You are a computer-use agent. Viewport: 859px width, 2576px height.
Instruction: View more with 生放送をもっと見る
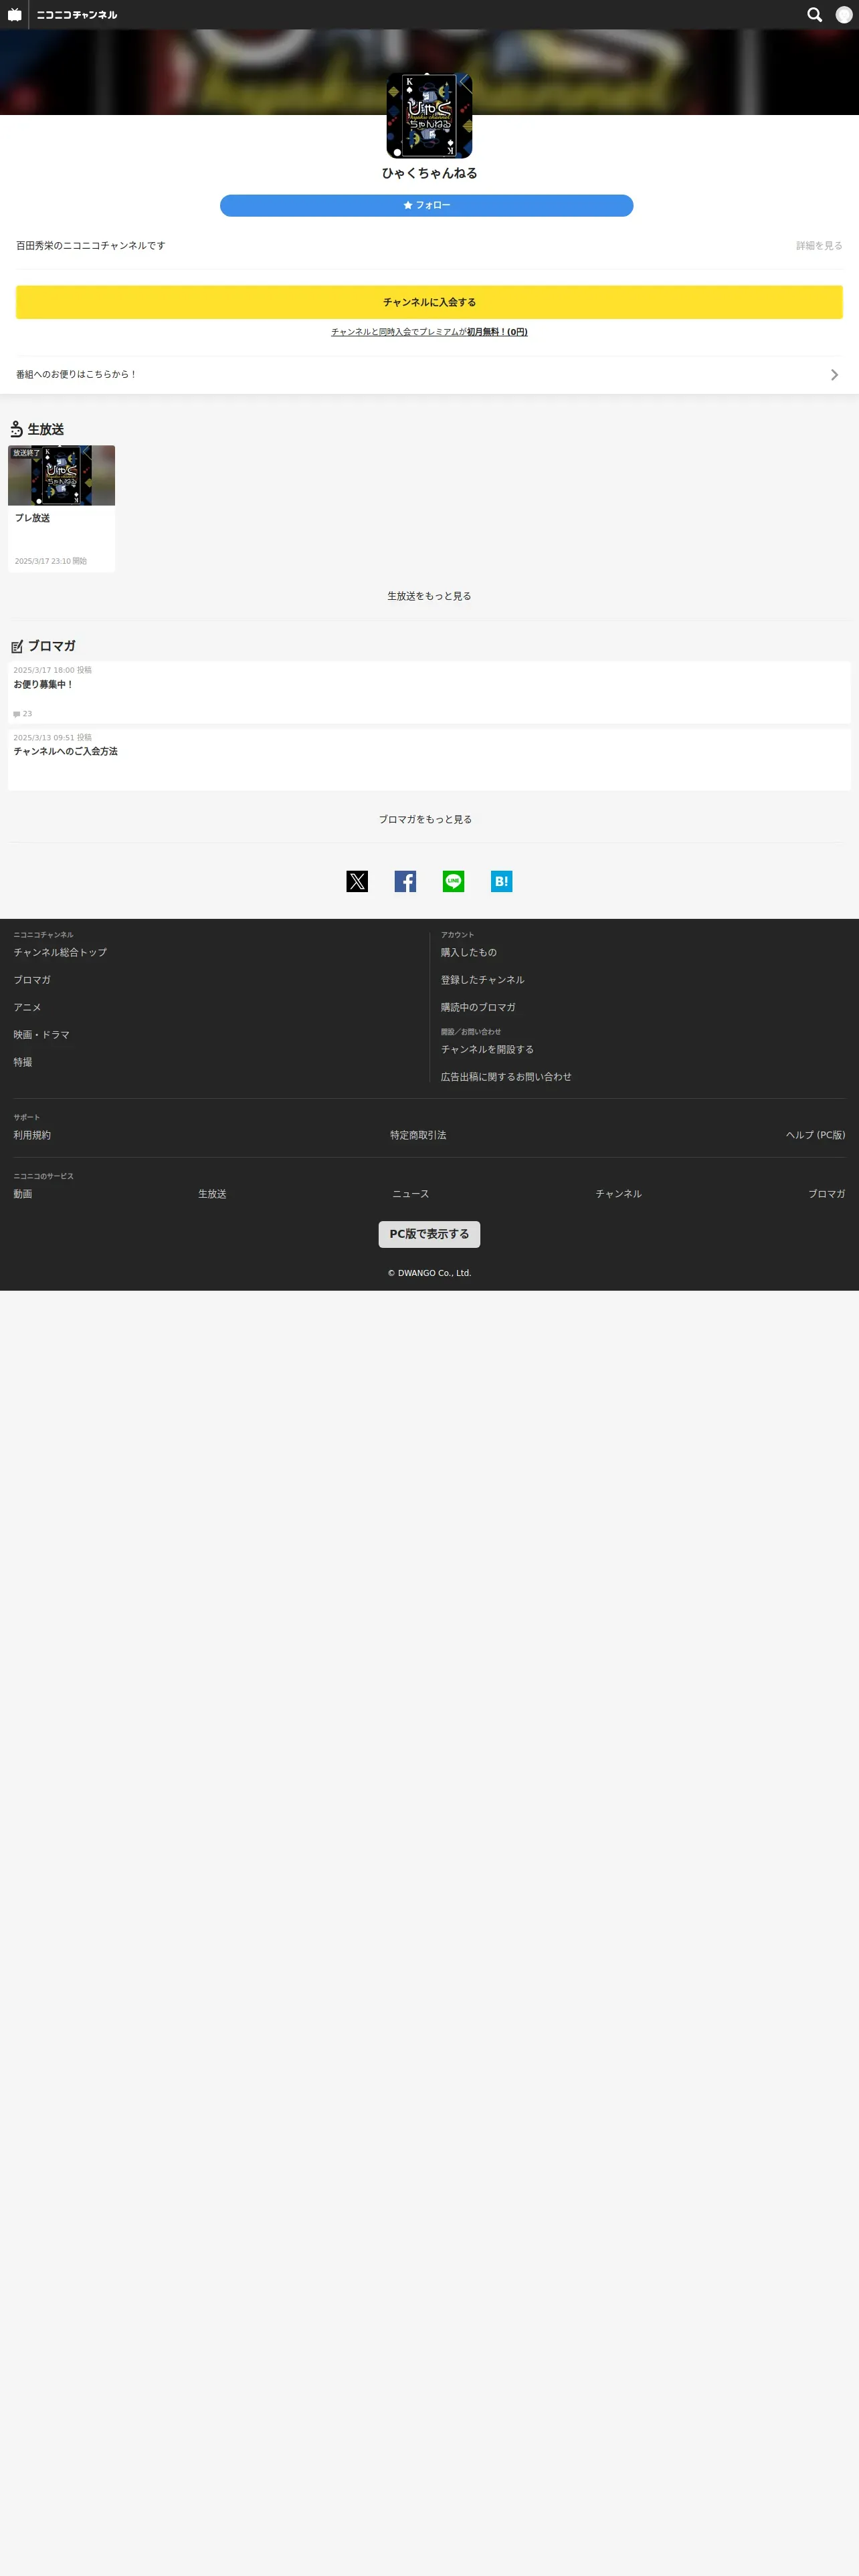[x=429, y=596]
